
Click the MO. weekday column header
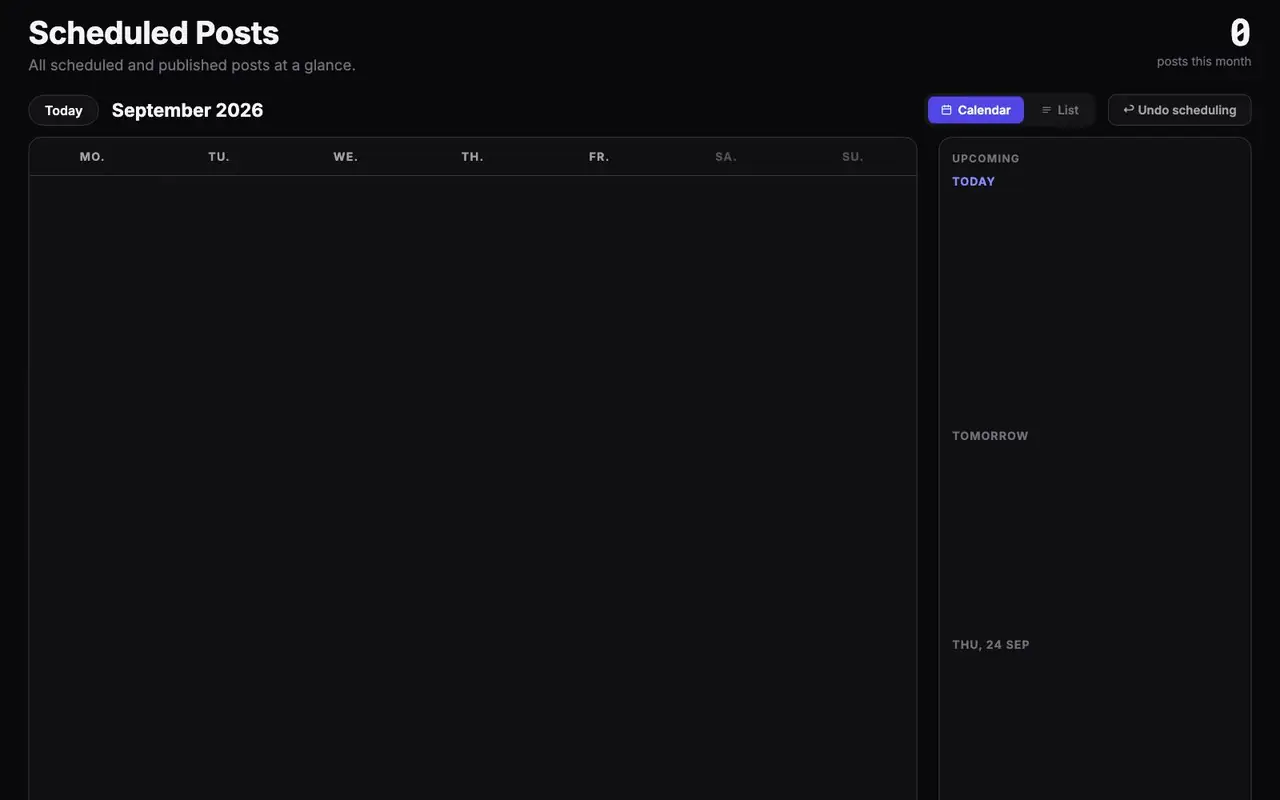pos(92,157)
